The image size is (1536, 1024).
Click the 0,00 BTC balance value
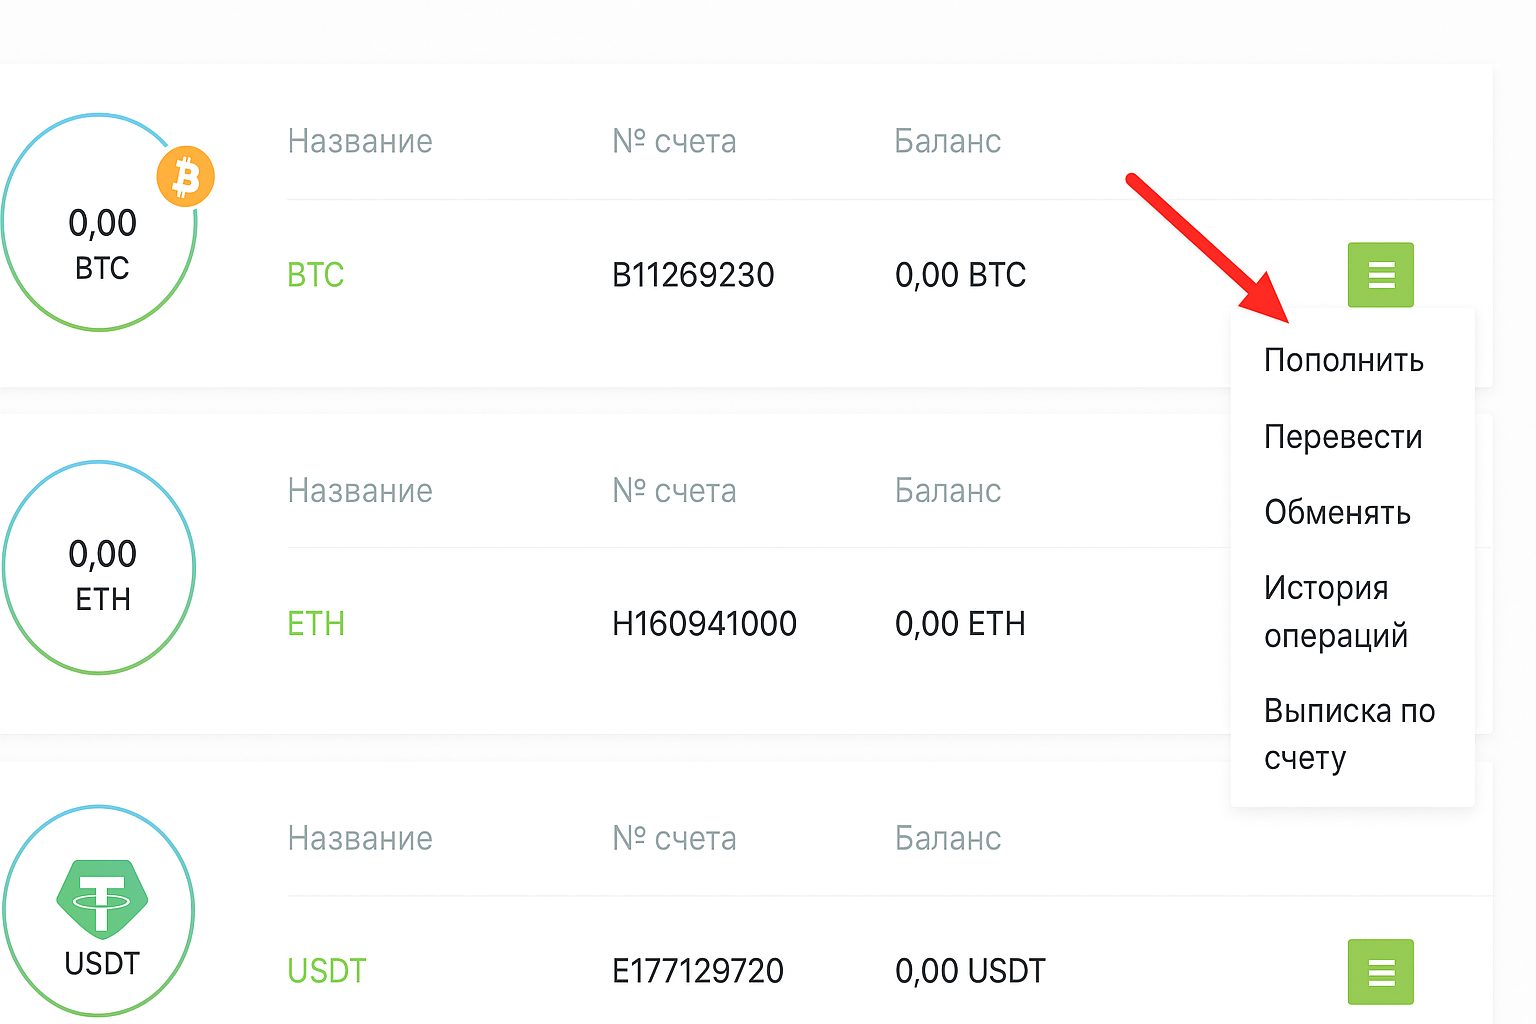click(x=961, y=275)
